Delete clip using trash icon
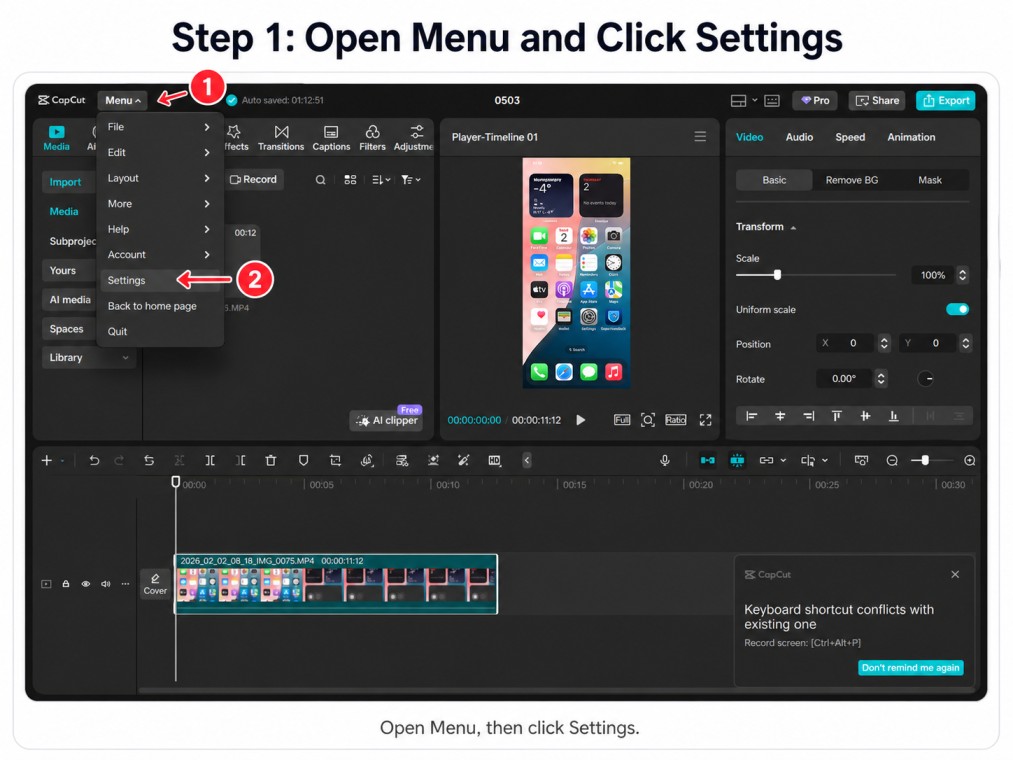1013x760 pixels. click(271, 460)
